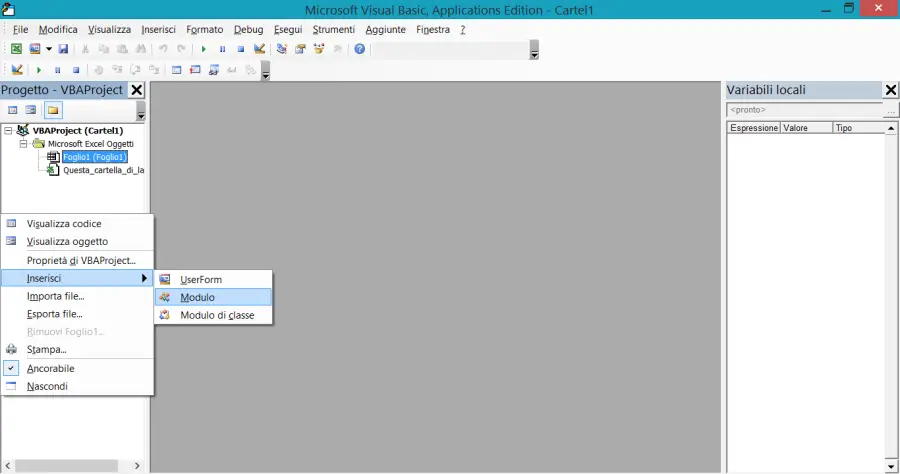The image size is (900, 474).
Task: Choose UserForm from the Inserisci submenu
Action: [x=213, y=279]
